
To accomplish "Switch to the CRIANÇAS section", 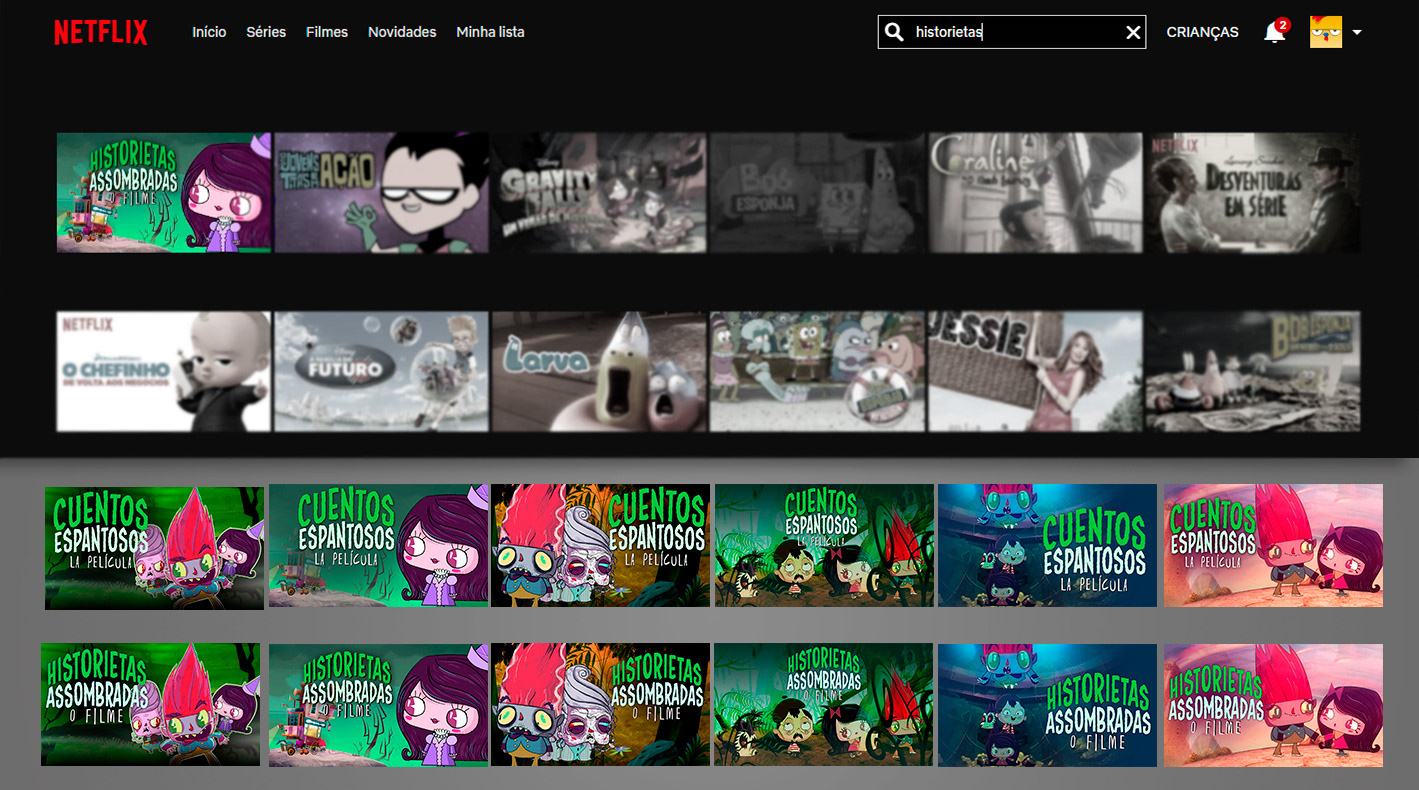I will [1202, 32].
